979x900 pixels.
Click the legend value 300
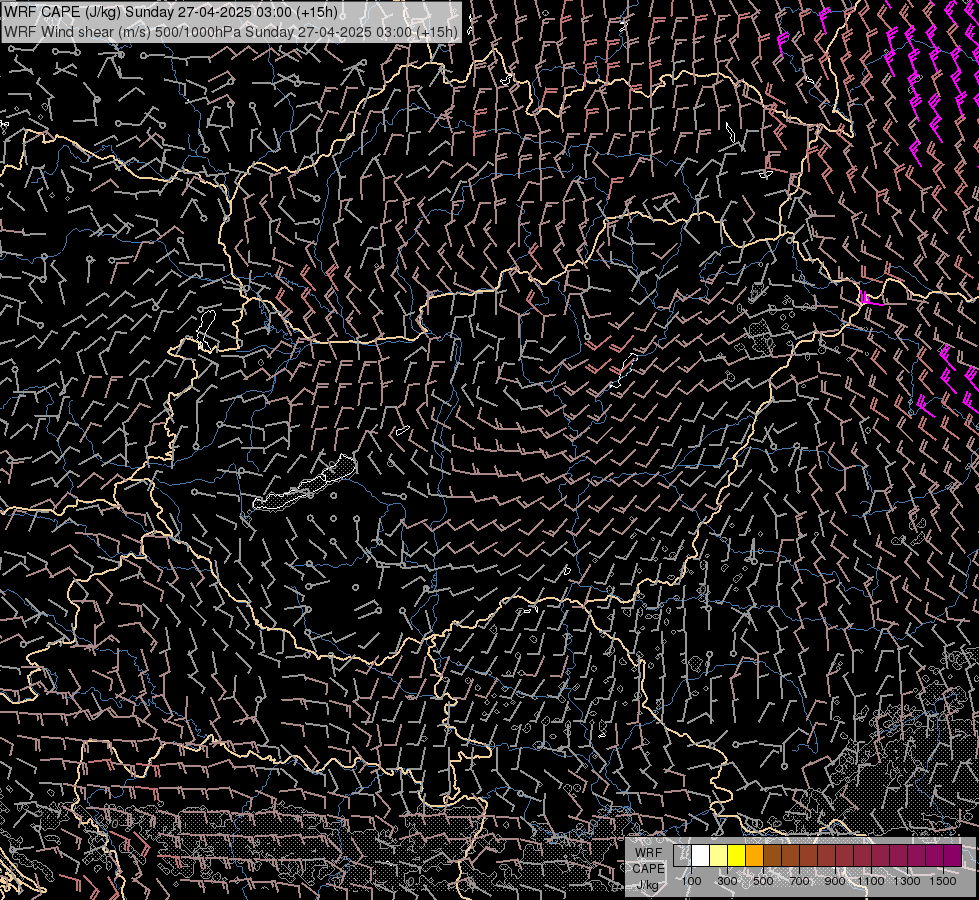(727, 881)
